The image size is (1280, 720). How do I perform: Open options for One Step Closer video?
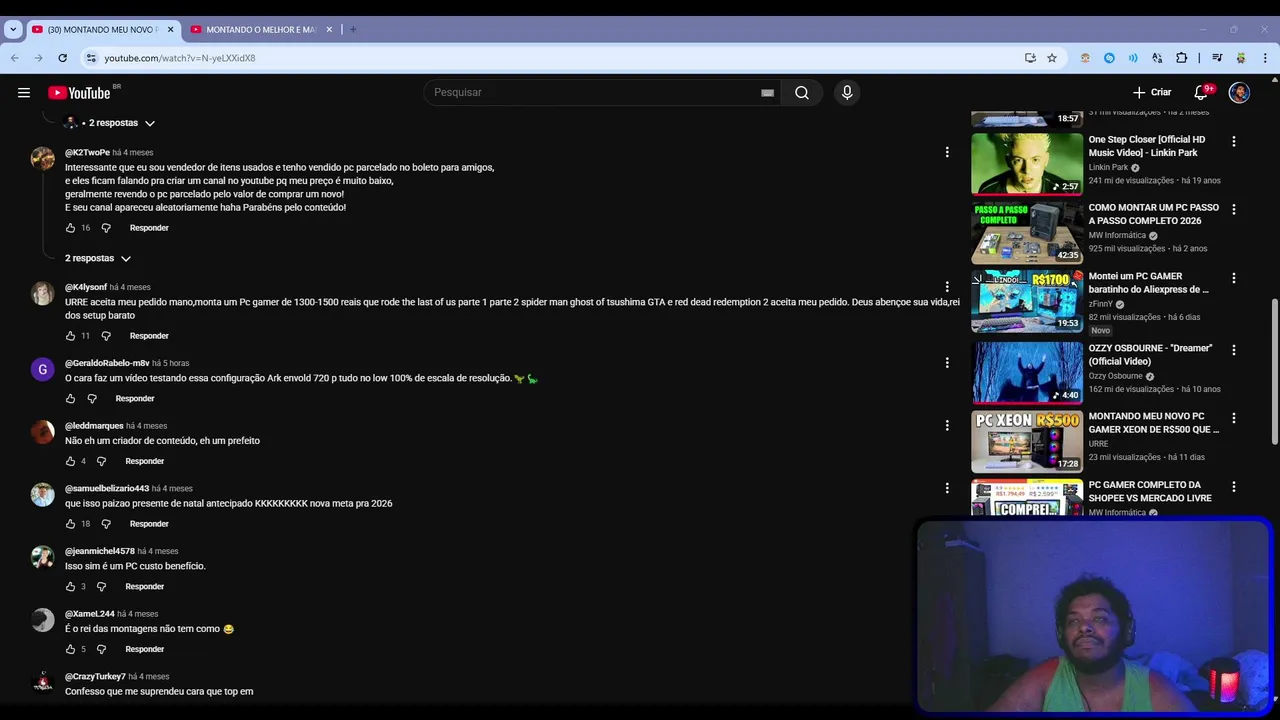click(1234, 142)
